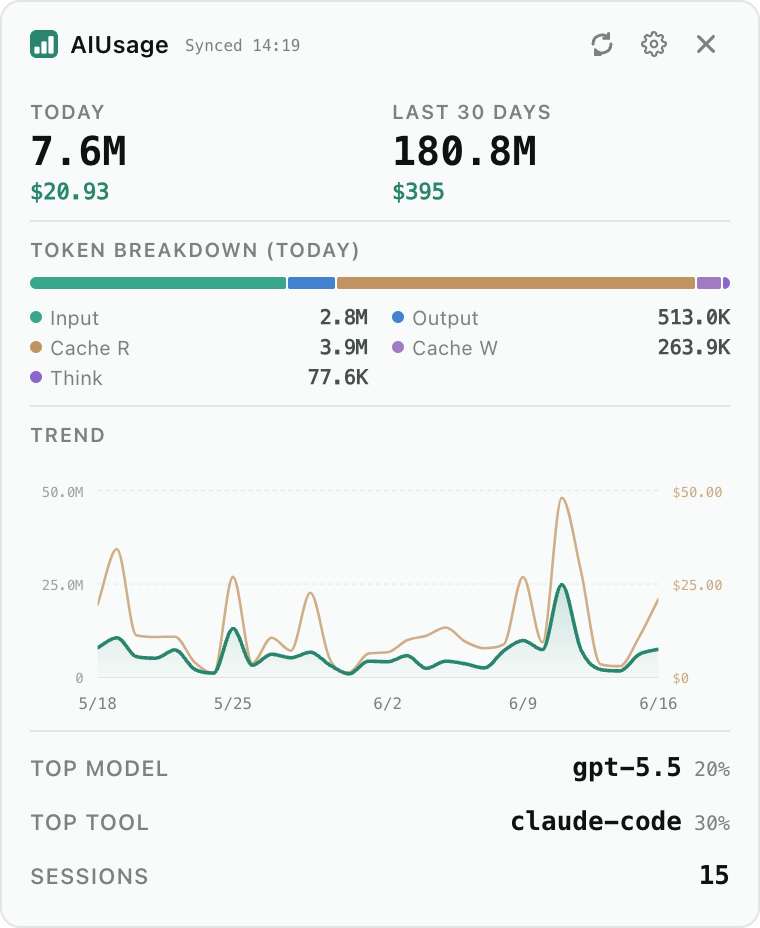760x928 pixels.
Task: Click the 'Output' legend label
Action: 445,318
